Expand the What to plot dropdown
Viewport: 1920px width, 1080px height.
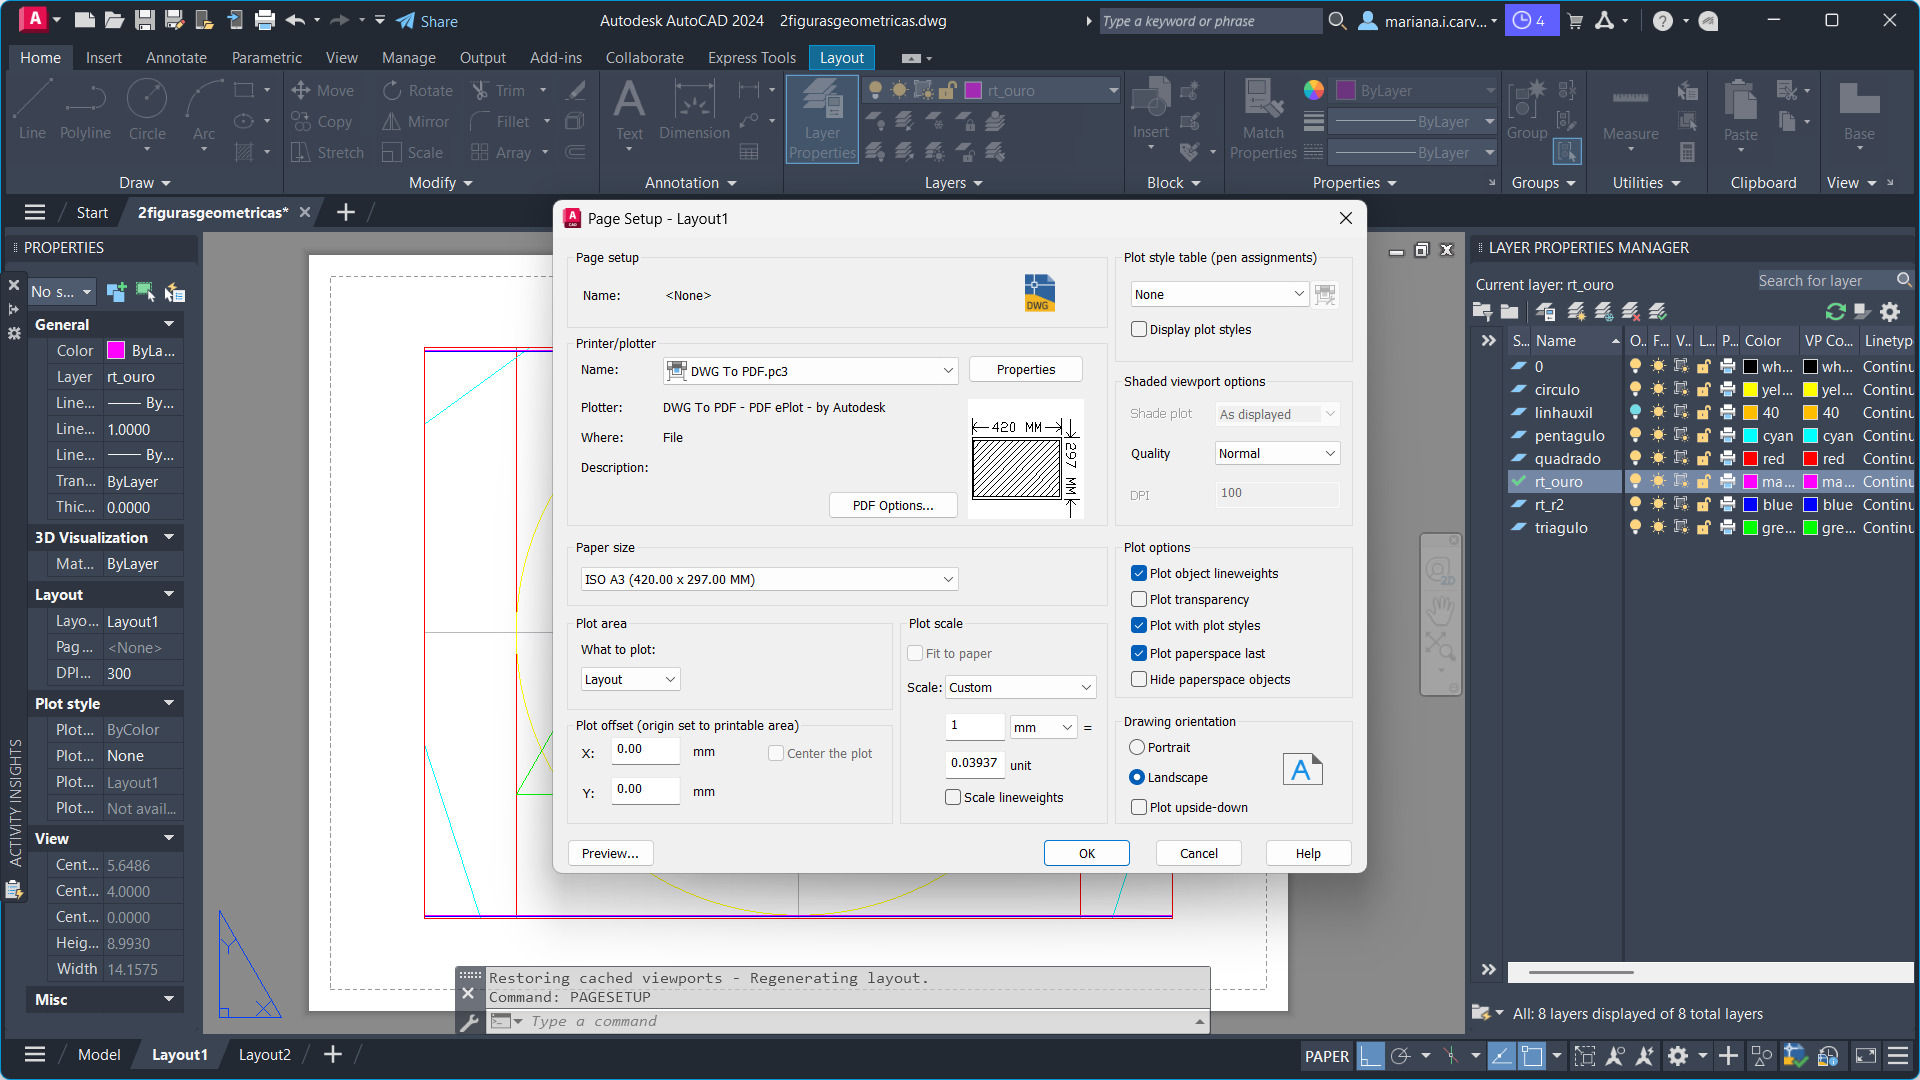tap(631, 680)
